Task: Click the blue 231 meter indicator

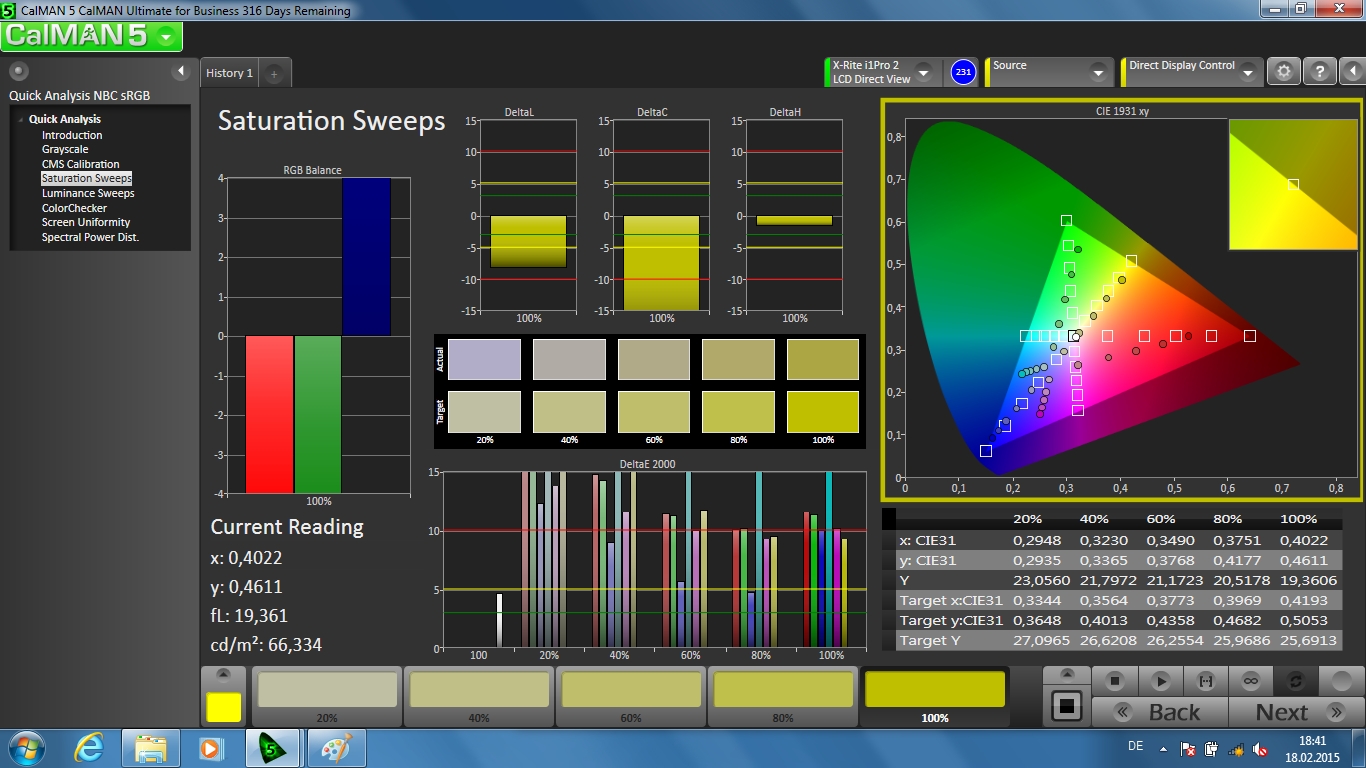Action: coord(963,72)
